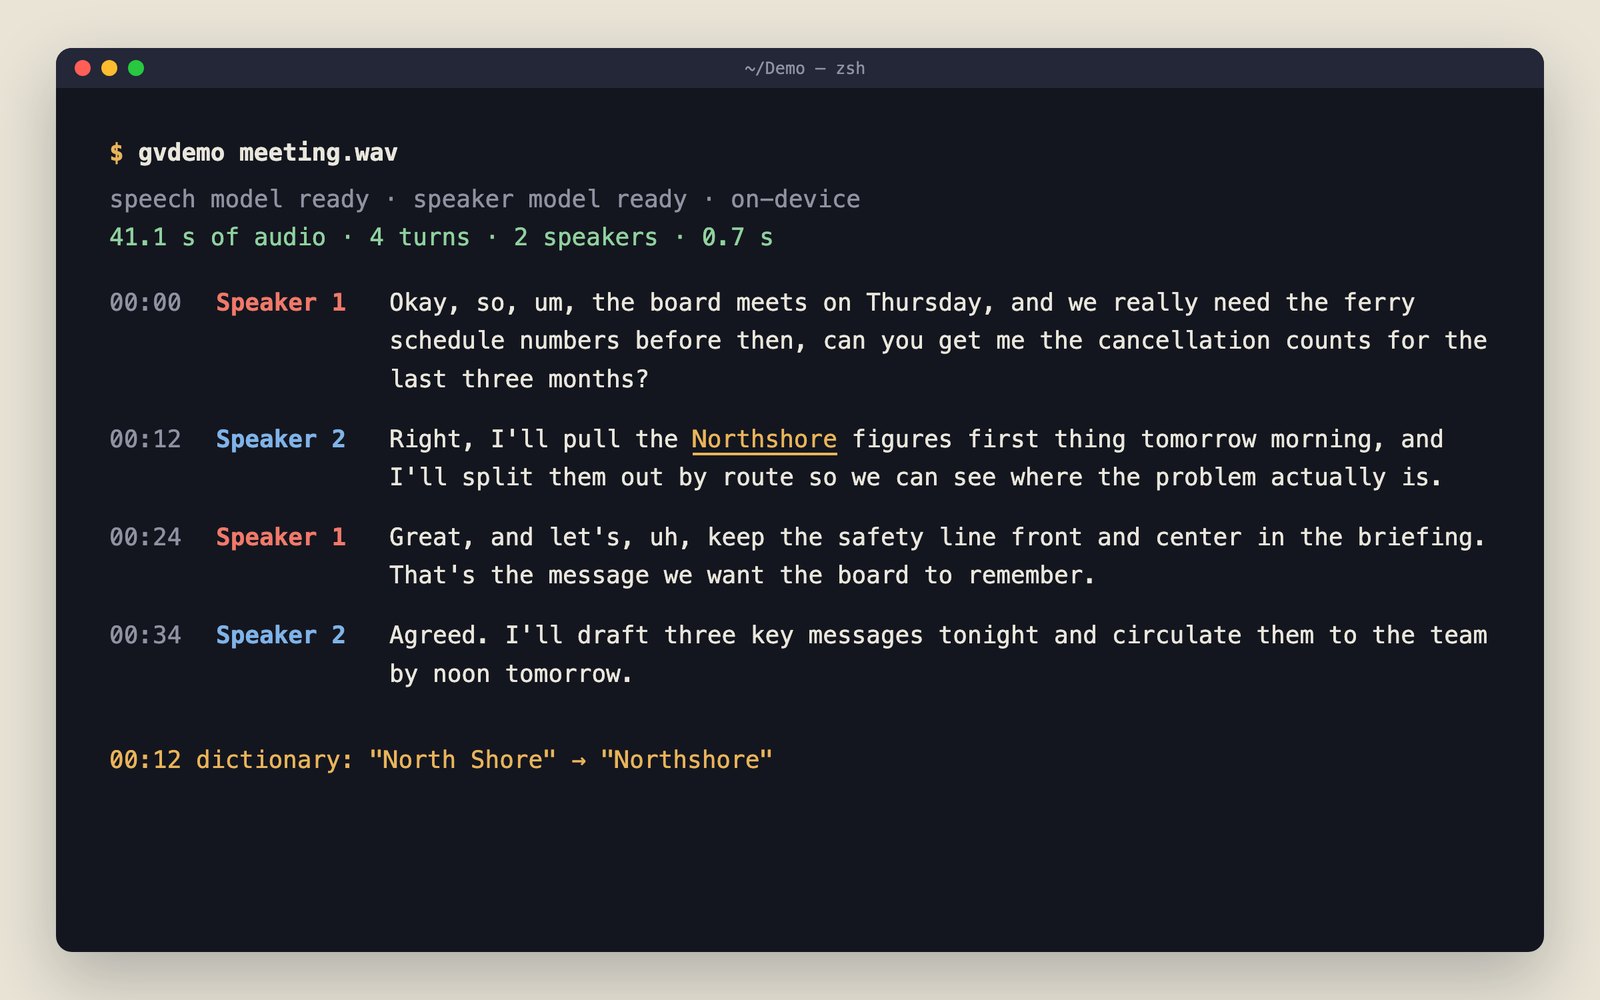The width and height of the screenshot is (1600, 1000).
Task: Click the Speaker 1 label at 00:24
Action: click(281, 537)
